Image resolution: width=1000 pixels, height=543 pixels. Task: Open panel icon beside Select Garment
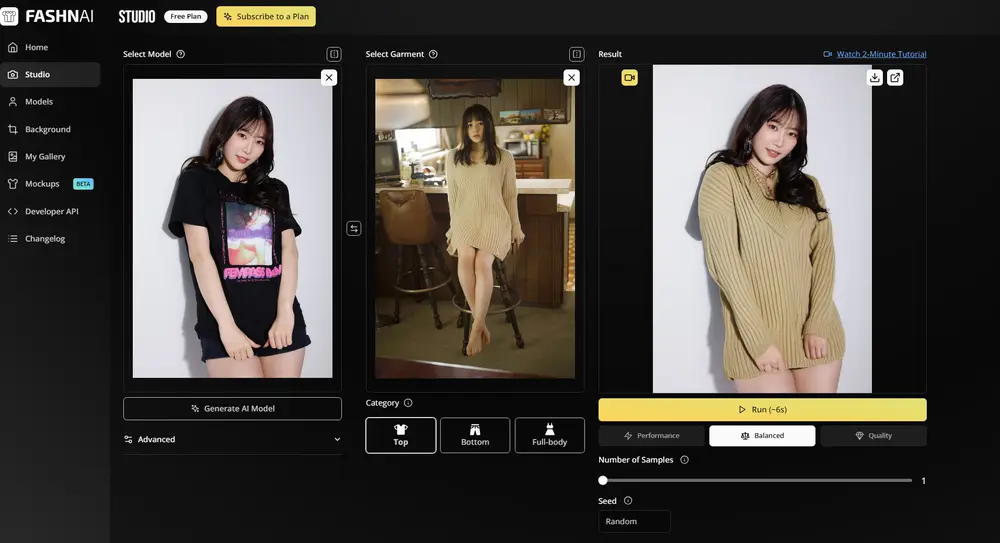pyautogui.click(x=576, y=54)
